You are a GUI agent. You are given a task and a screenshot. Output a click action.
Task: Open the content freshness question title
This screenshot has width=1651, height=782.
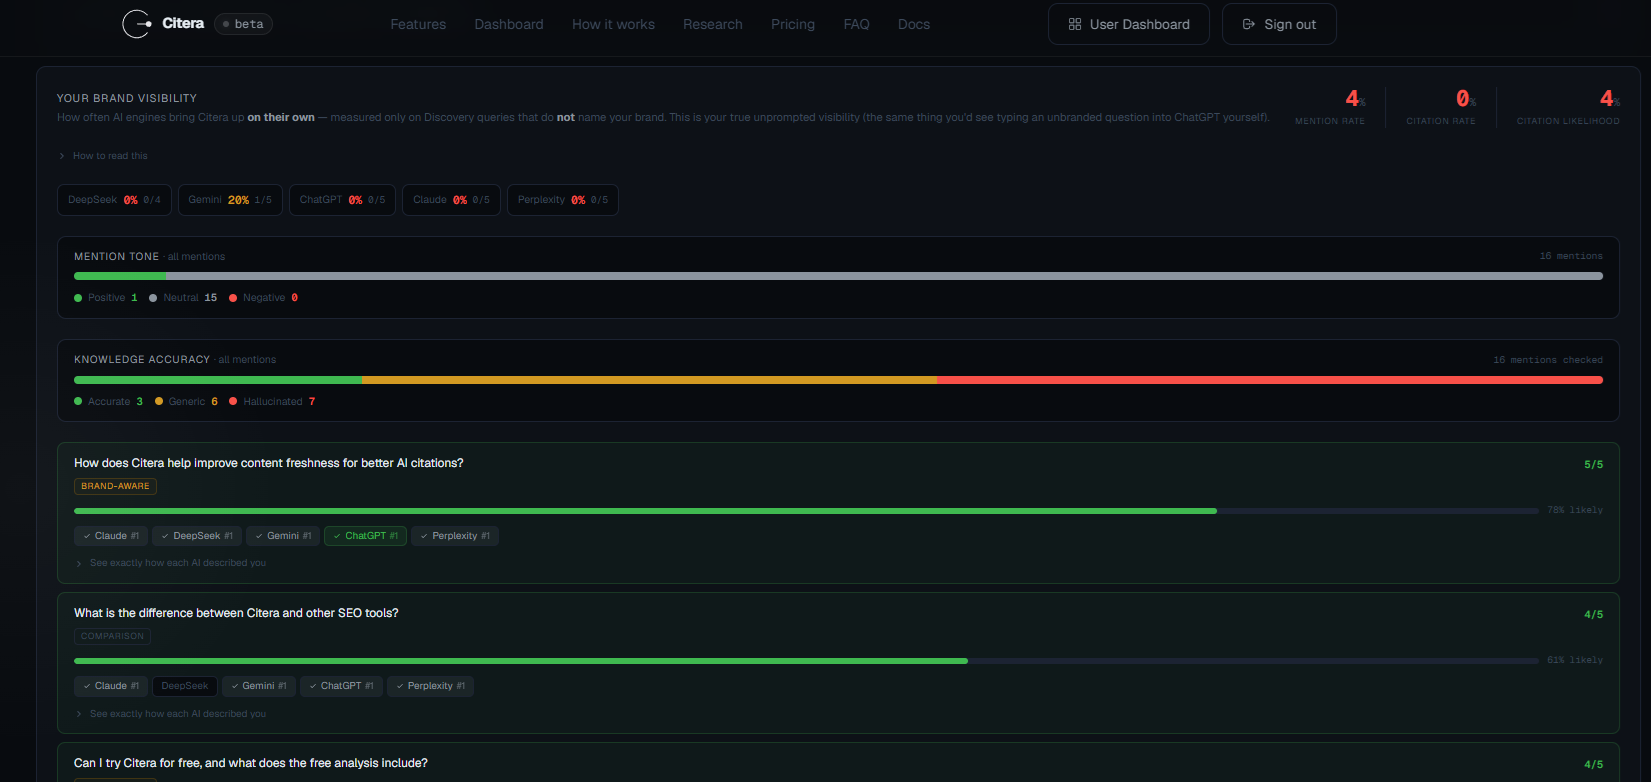coord(269,463)
